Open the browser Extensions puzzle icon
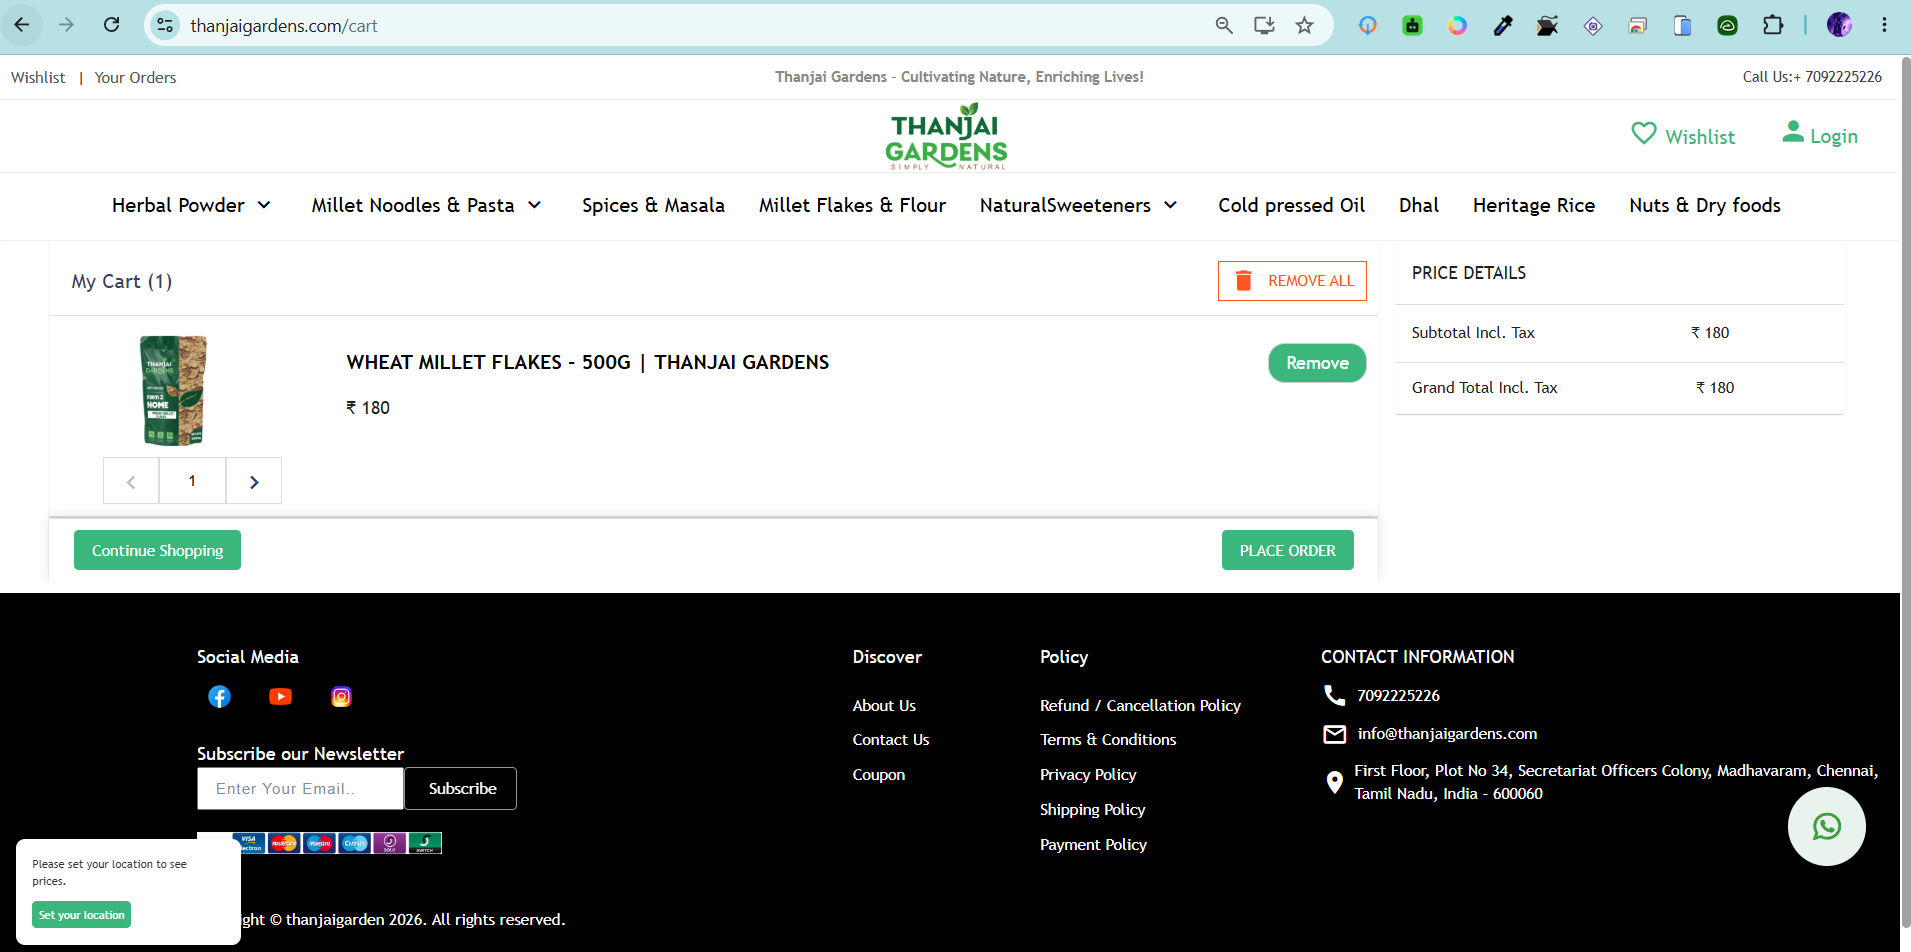 click(1773, 25)
